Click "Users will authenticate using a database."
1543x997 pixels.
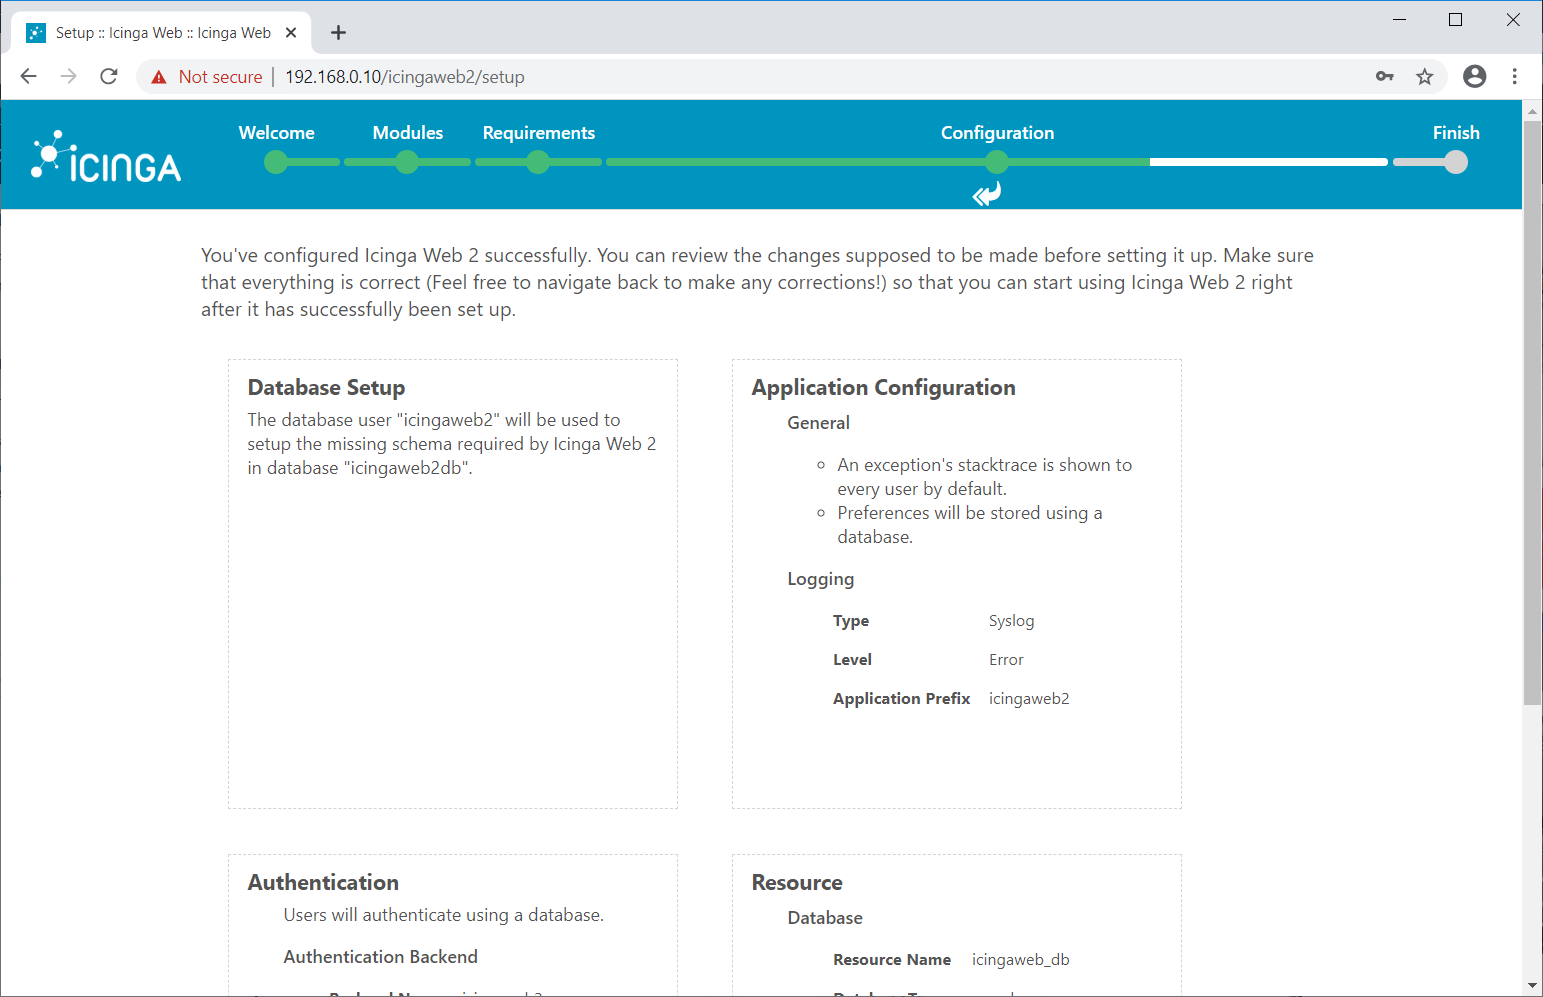[444, 915]
